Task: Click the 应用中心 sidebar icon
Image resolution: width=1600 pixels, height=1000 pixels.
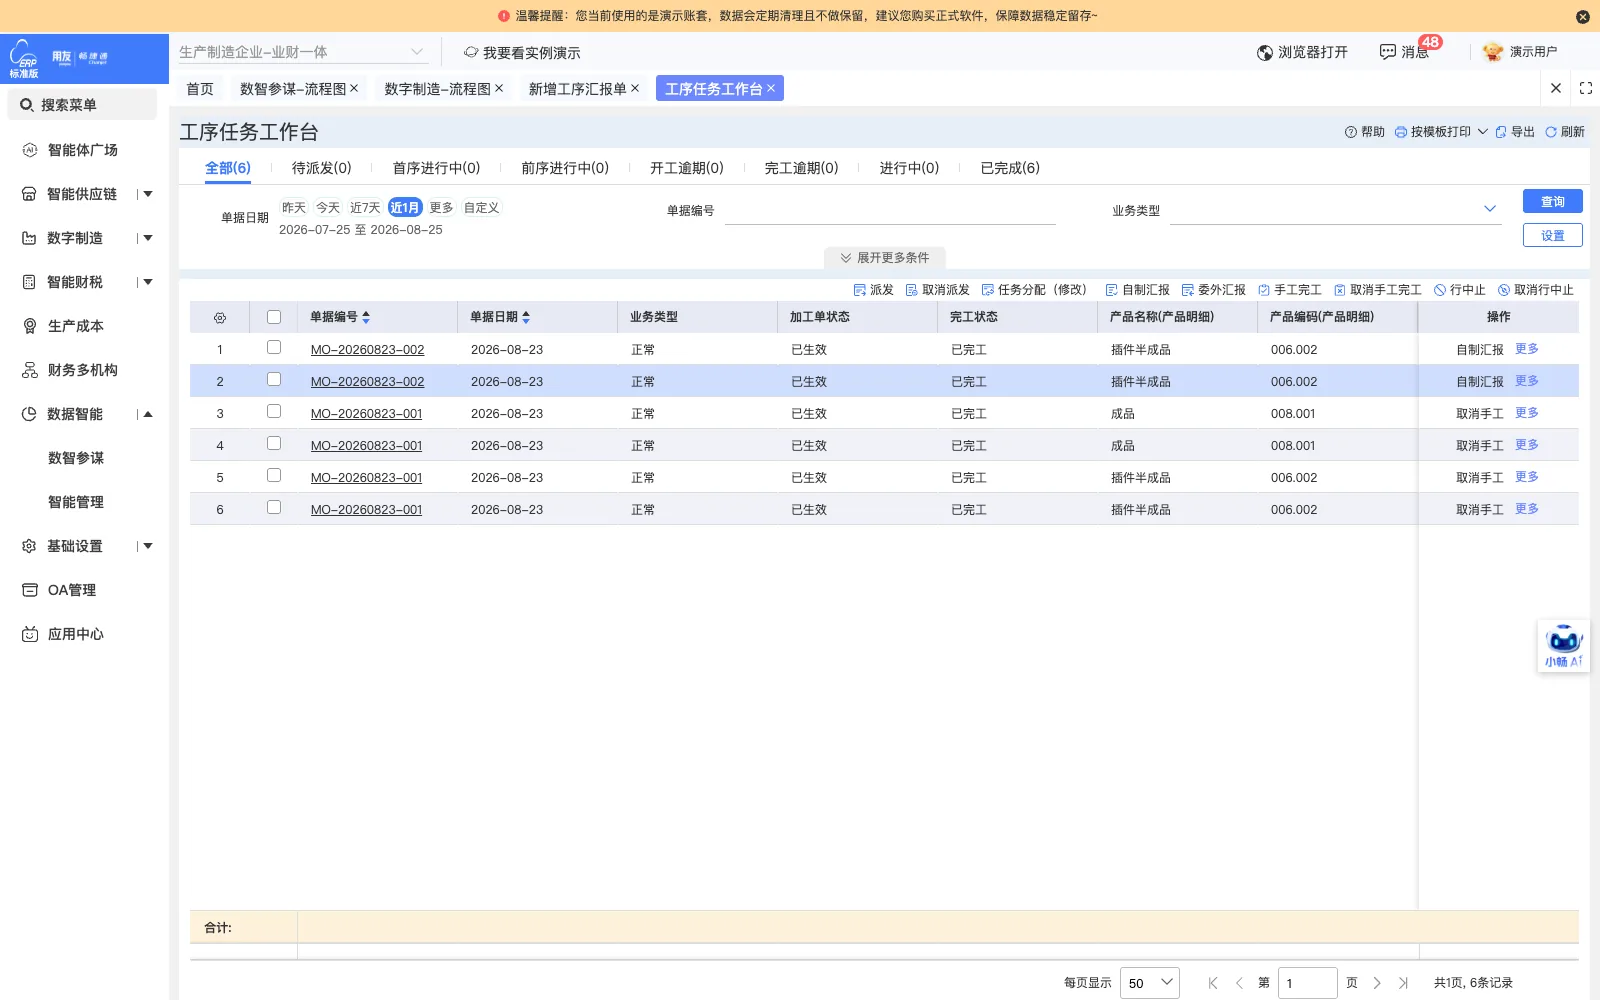Action: click(x=29, y=634)
